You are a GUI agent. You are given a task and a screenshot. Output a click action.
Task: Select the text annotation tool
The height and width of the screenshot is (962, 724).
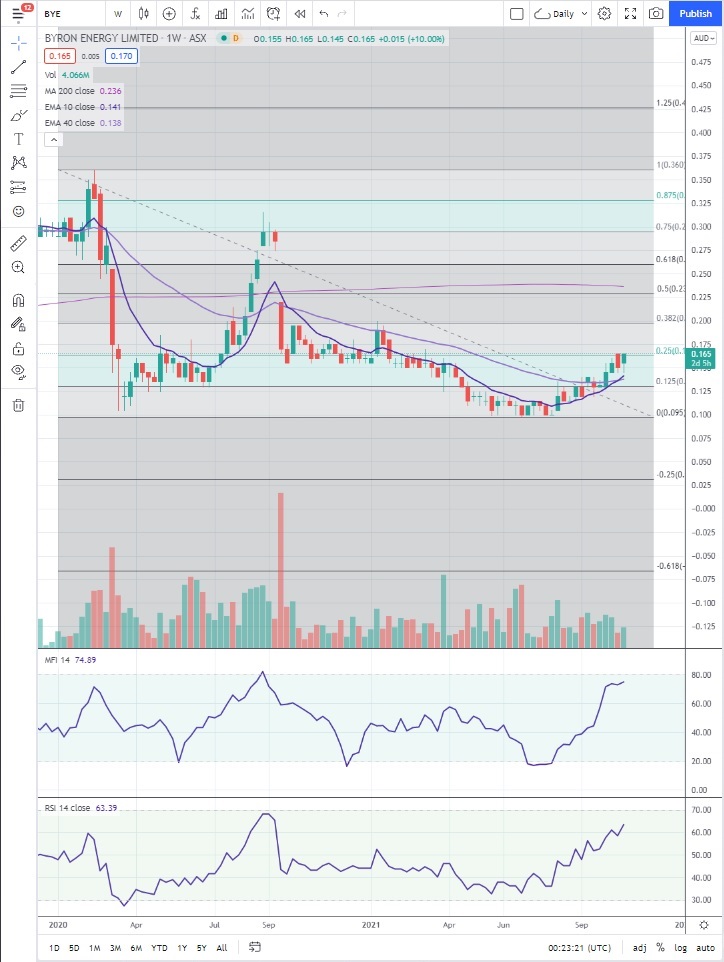click(18, 139)
